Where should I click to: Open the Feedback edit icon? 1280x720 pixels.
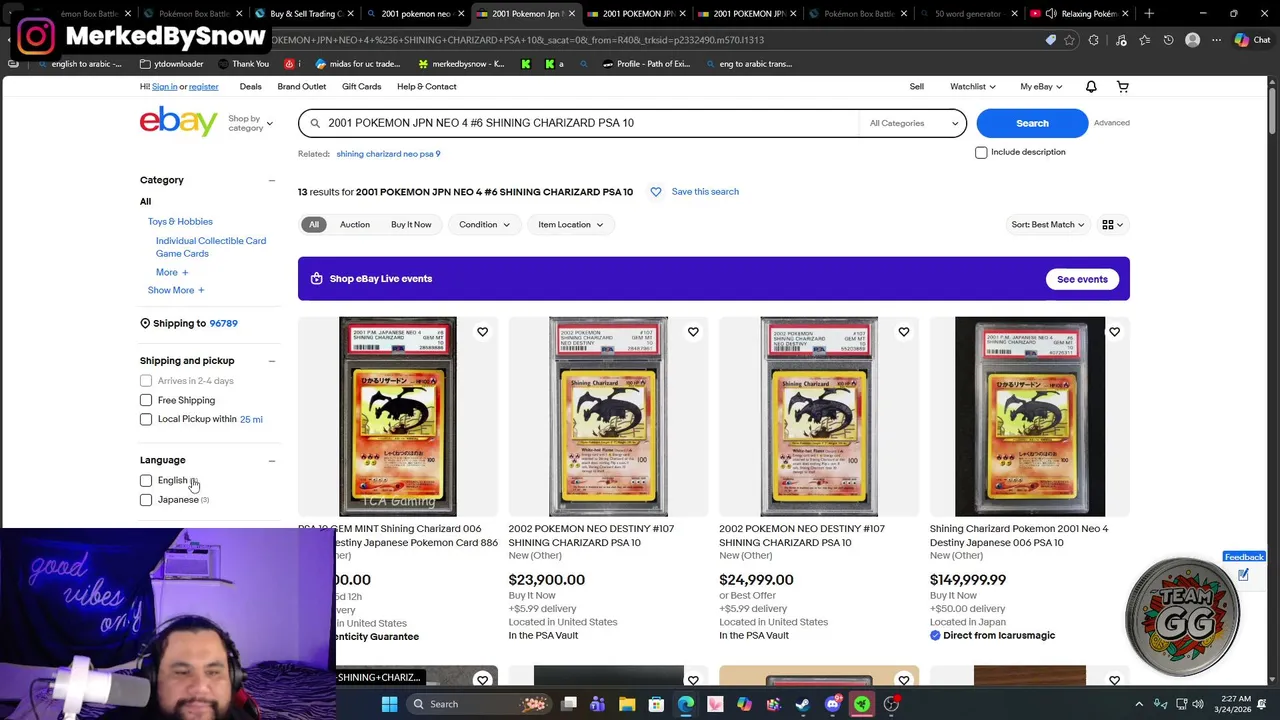click(x=1243, y=575)
